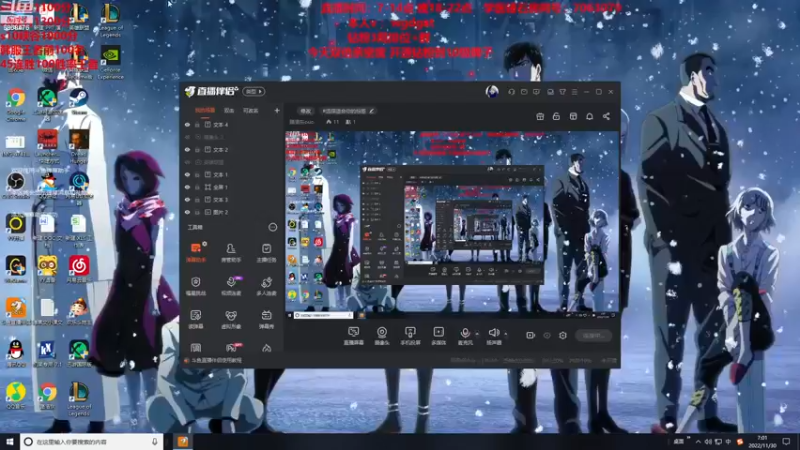Click the 修改 button above the preview
Viewport: 800px width, 450px height.
[305, 111]
